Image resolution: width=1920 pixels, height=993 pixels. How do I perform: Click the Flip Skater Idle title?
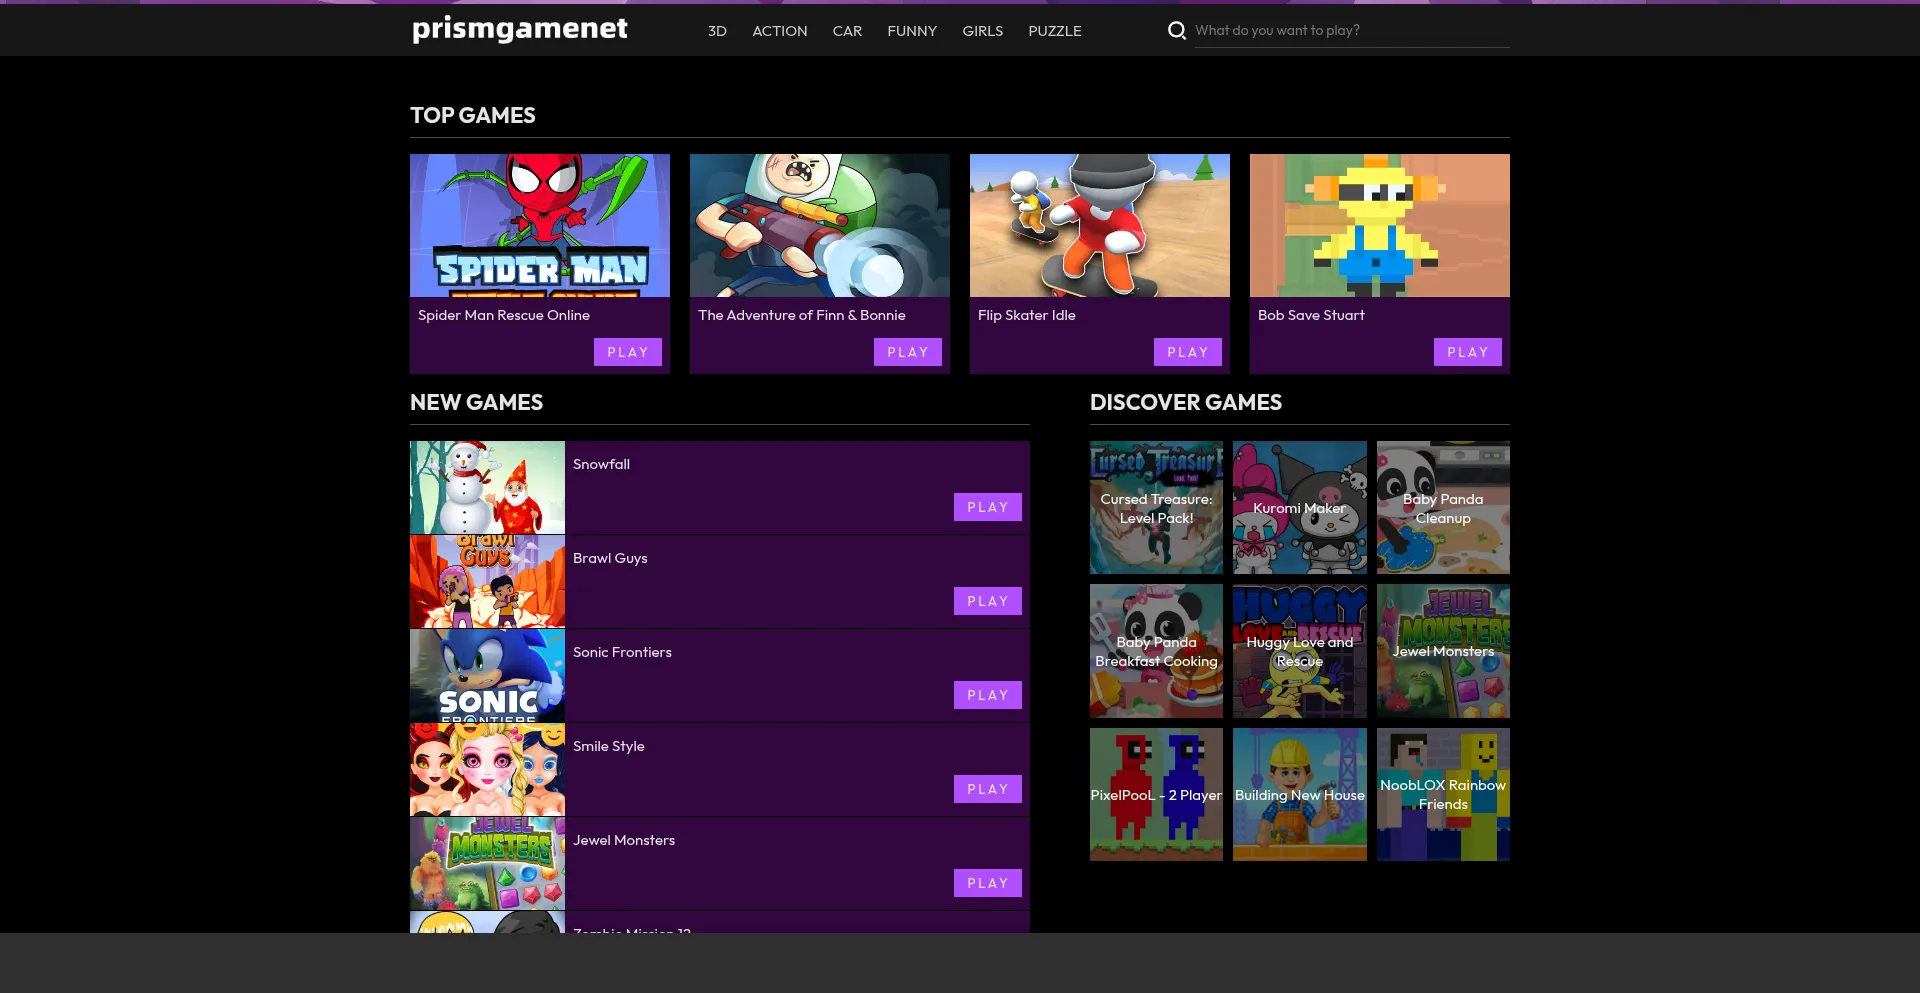click(1027, 315)
